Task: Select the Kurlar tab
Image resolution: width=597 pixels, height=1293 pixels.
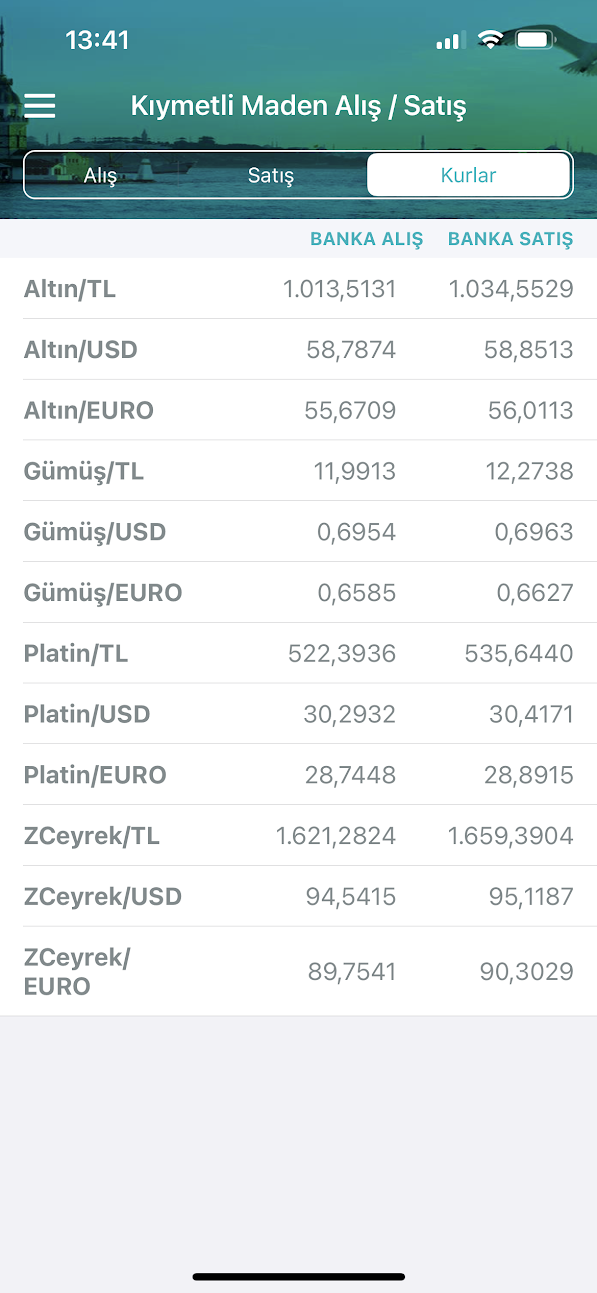Action: [469, 175]
